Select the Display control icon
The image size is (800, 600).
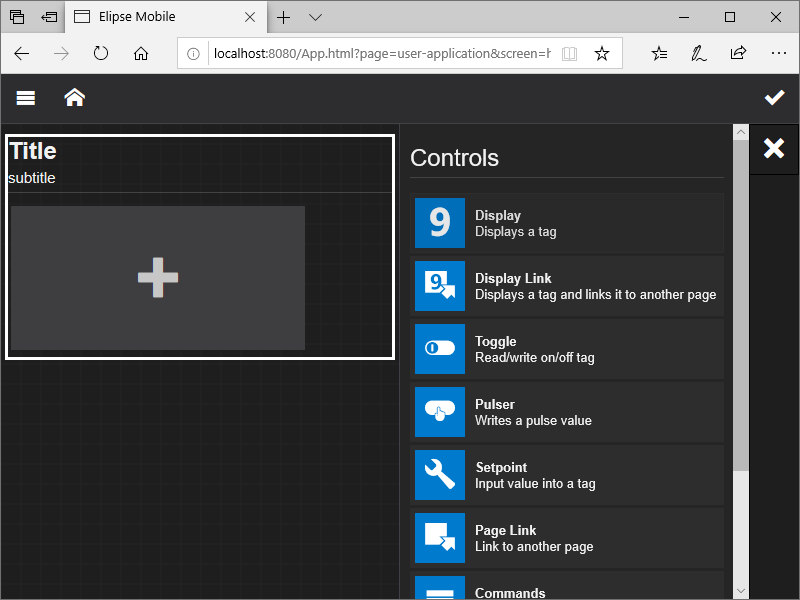440,223
